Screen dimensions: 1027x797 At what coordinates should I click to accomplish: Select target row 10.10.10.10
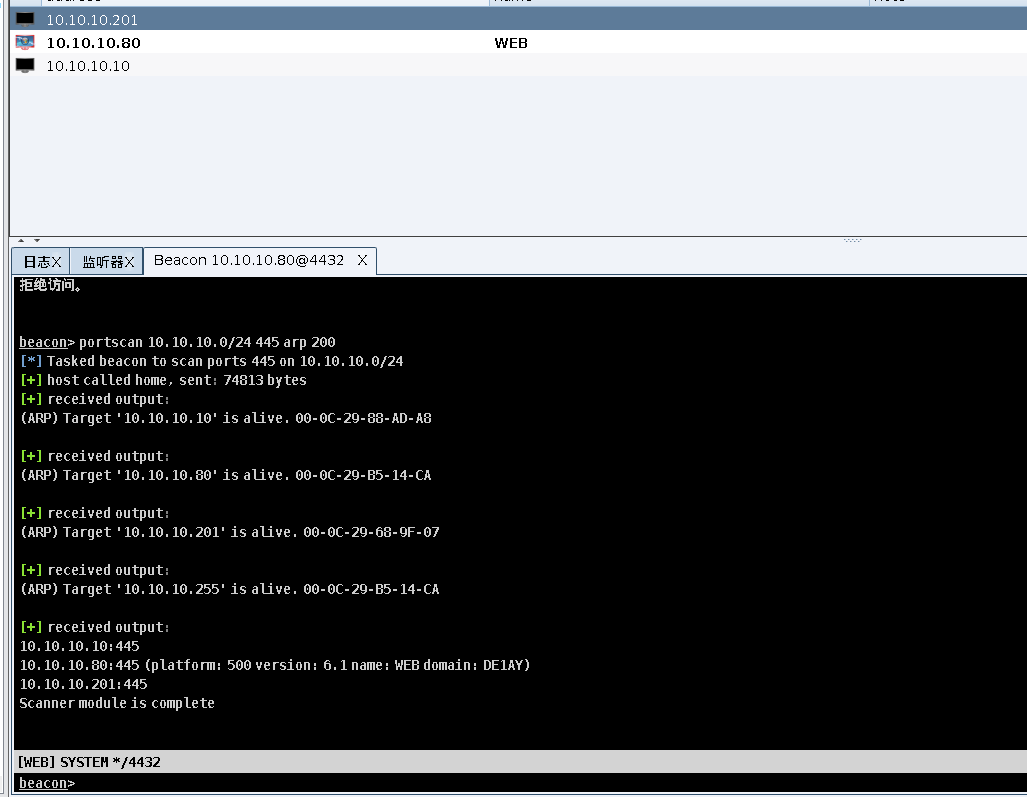518,65
